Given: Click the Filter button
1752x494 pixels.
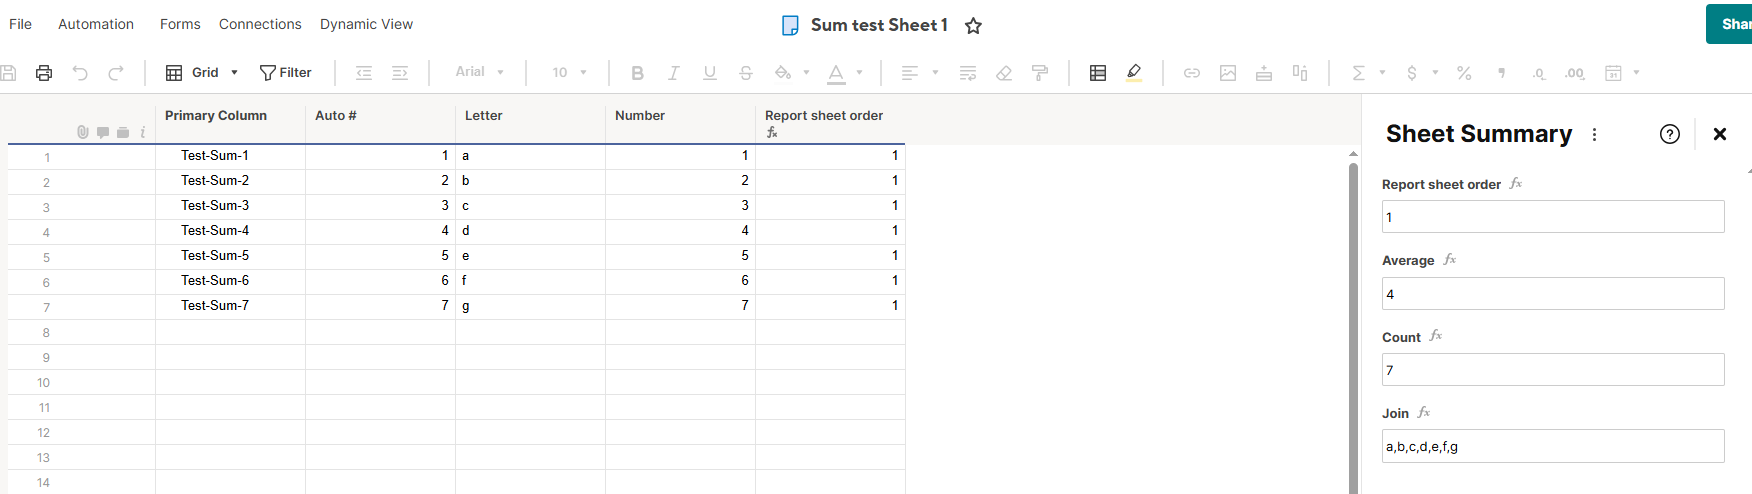Looking at the screenshot, I should pos(286,73).
